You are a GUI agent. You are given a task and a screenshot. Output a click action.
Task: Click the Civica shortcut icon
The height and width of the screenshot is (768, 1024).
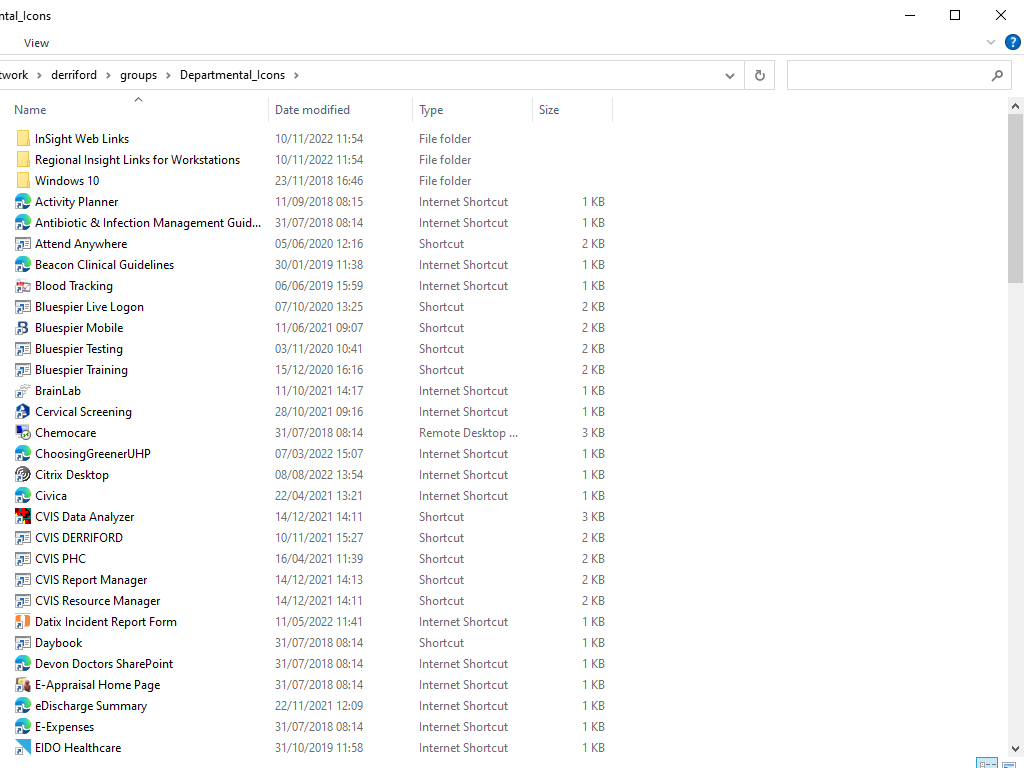click(23, 496)
